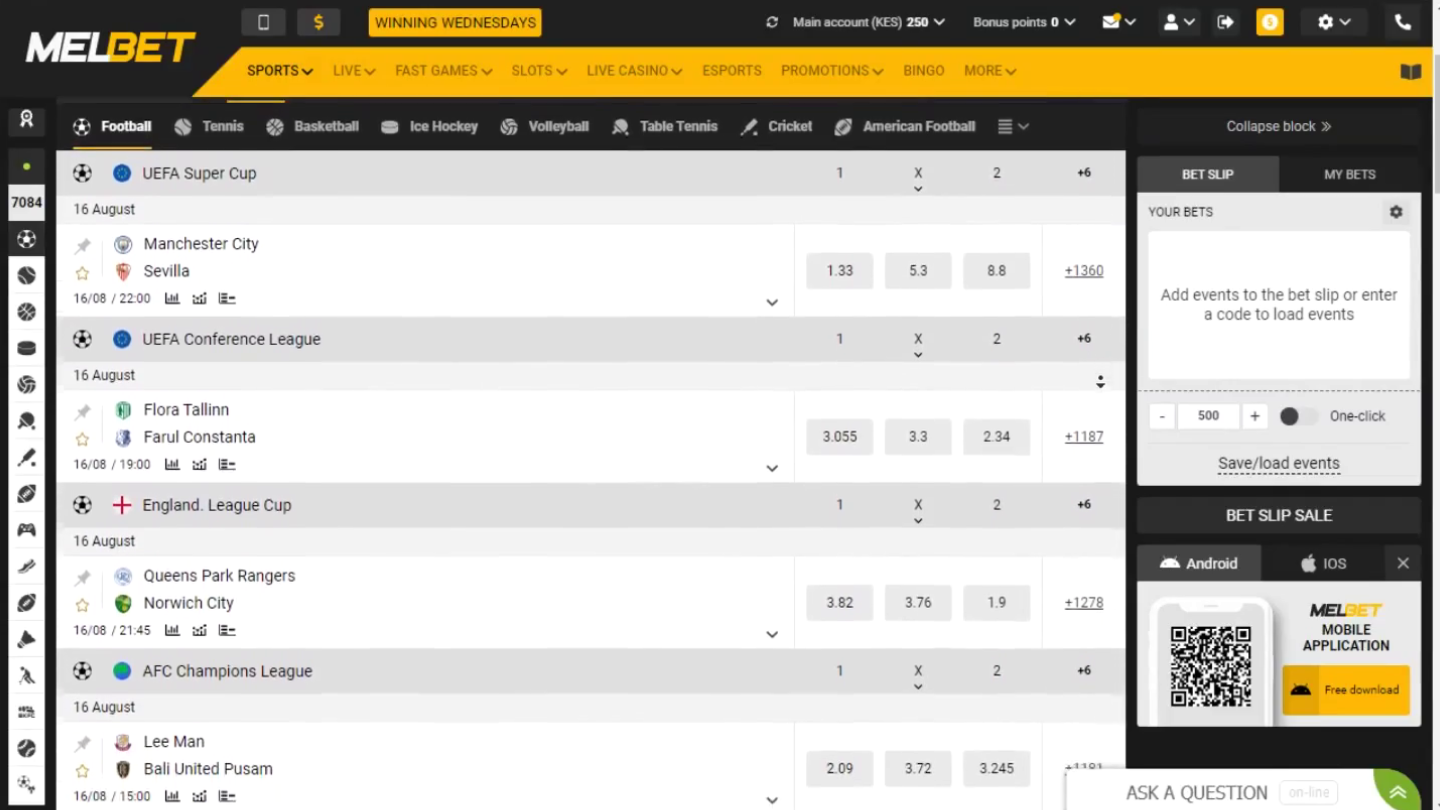Click the dollar sign payments icon

[x=318, y=22]
